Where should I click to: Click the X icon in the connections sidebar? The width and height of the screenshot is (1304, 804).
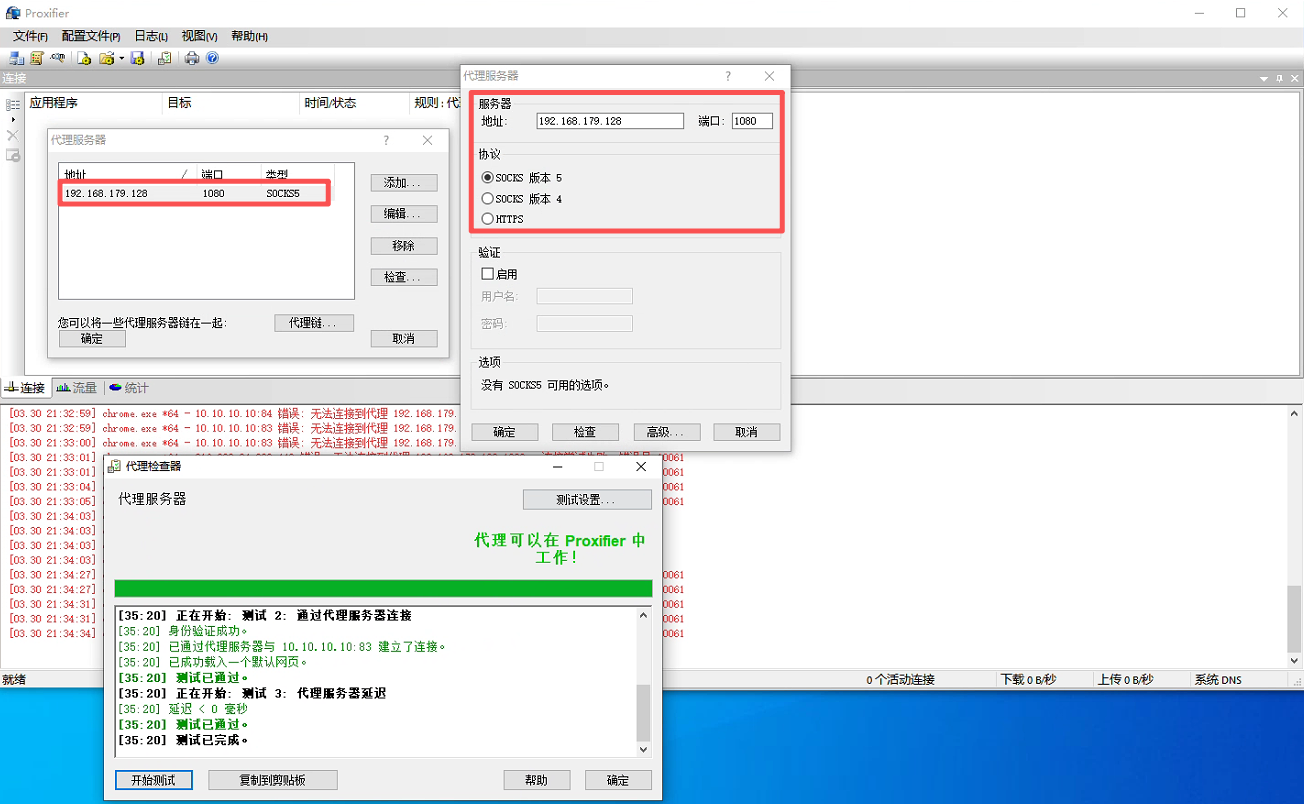tap(13, 135)
